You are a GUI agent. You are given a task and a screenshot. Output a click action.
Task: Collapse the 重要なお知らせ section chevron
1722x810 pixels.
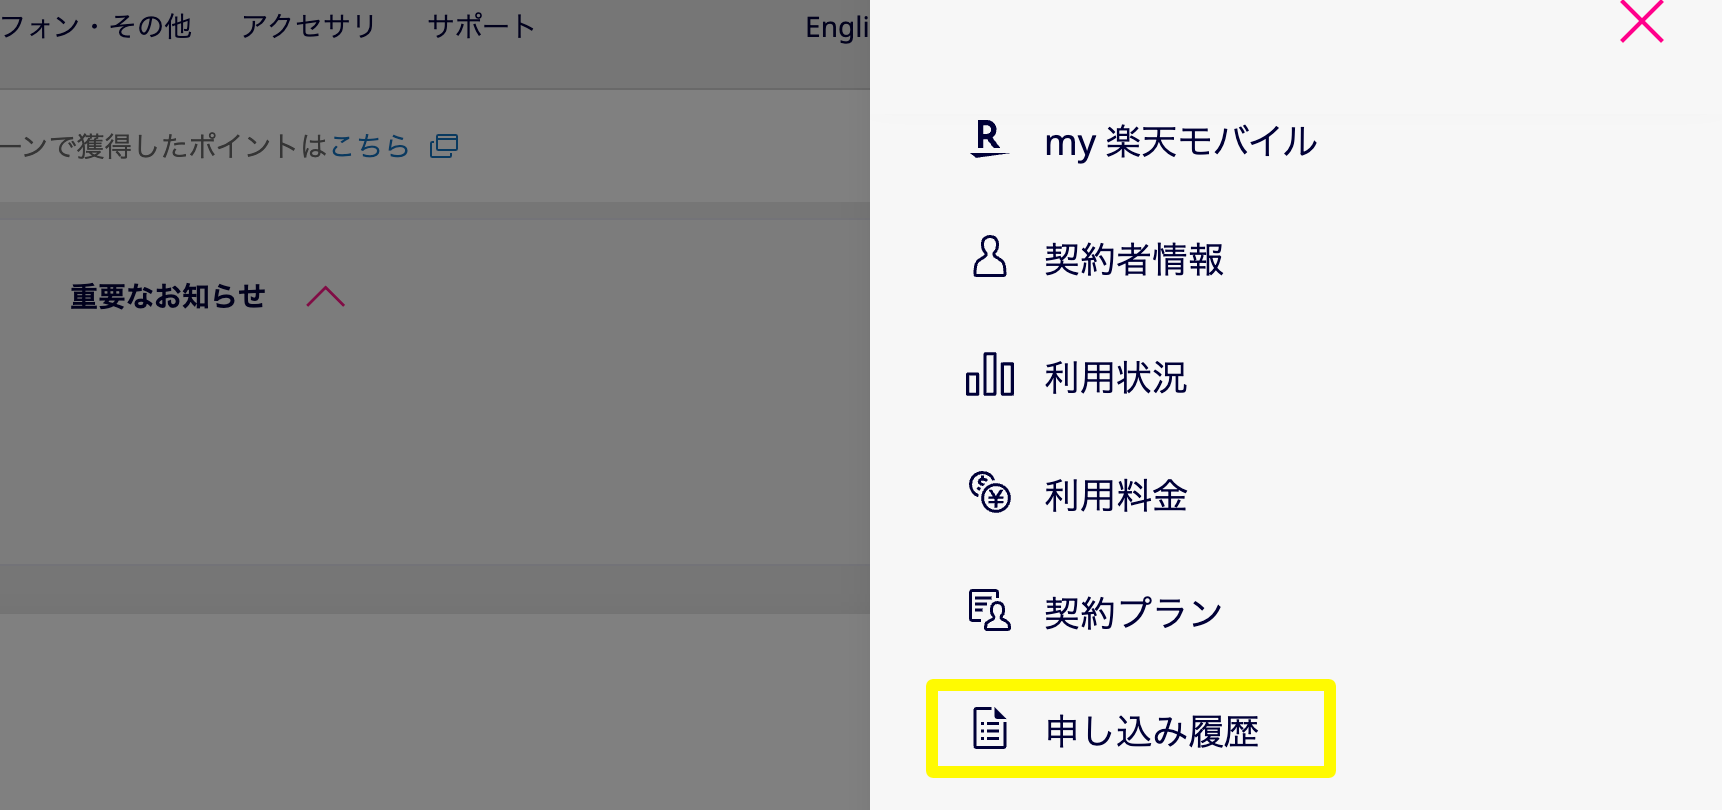click(326, 296)
